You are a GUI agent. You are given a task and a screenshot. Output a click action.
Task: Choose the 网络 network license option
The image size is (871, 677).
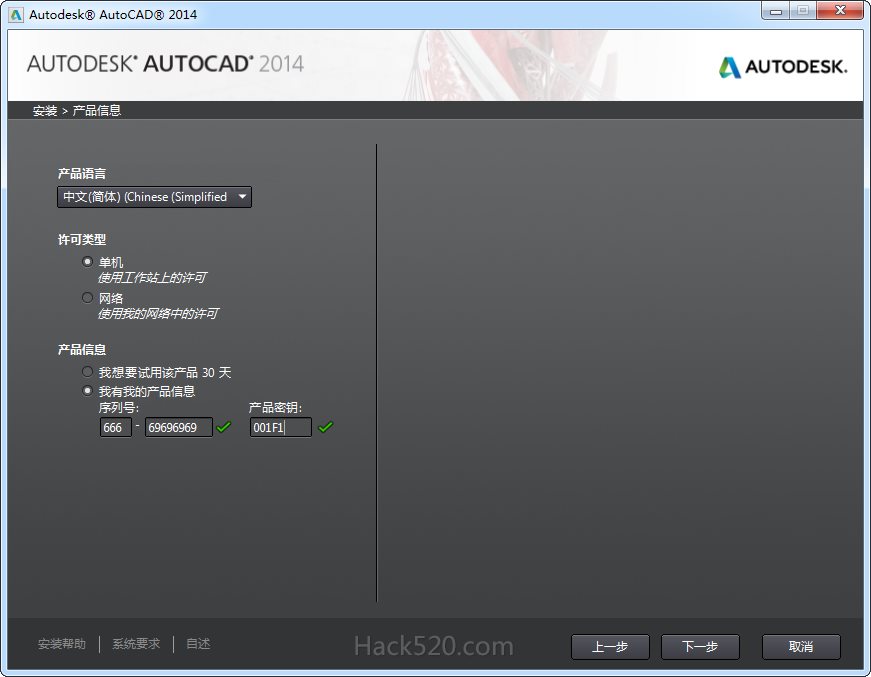[x=88, y=298]
